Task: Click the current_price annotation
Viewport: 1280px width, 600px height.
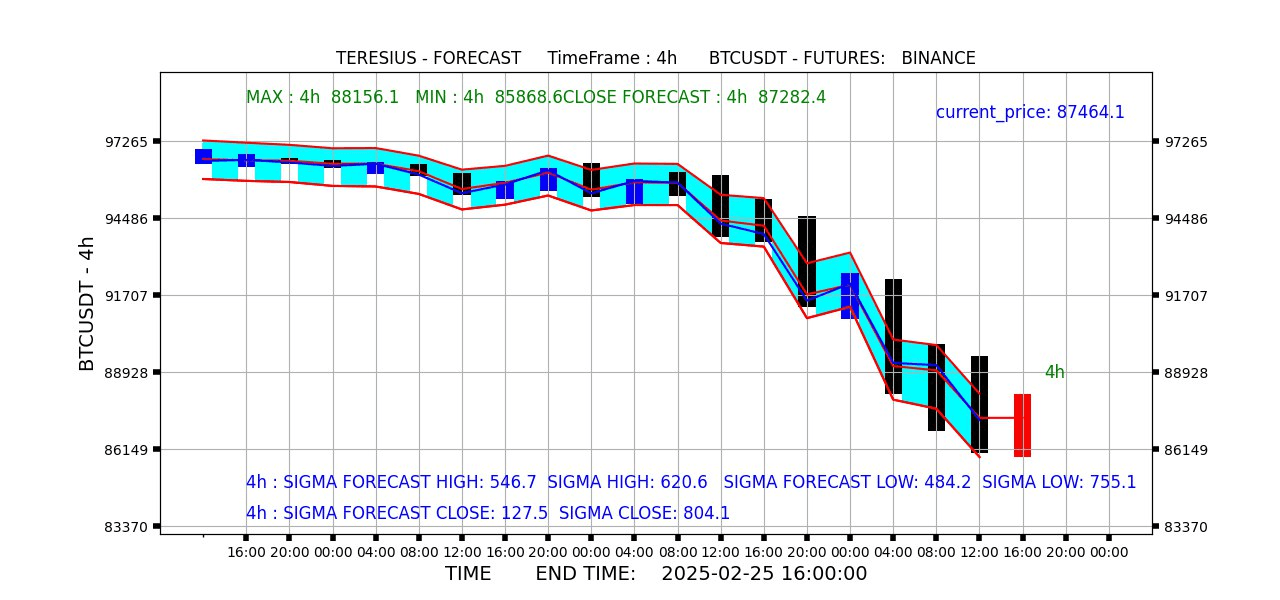Action: tap(1030, 111)
